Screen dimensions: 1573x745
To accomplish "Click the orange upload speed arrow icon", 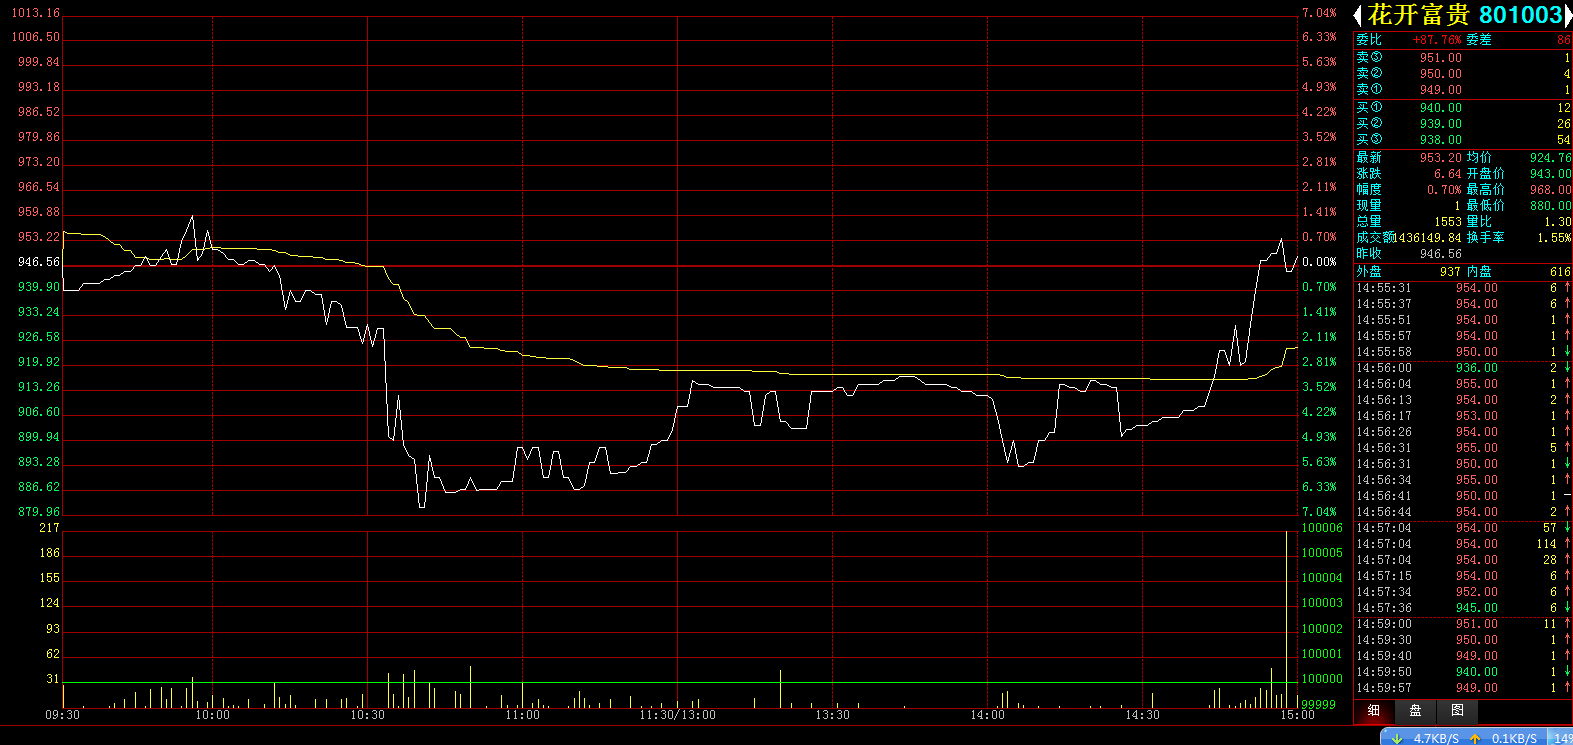I will 1475,738.
